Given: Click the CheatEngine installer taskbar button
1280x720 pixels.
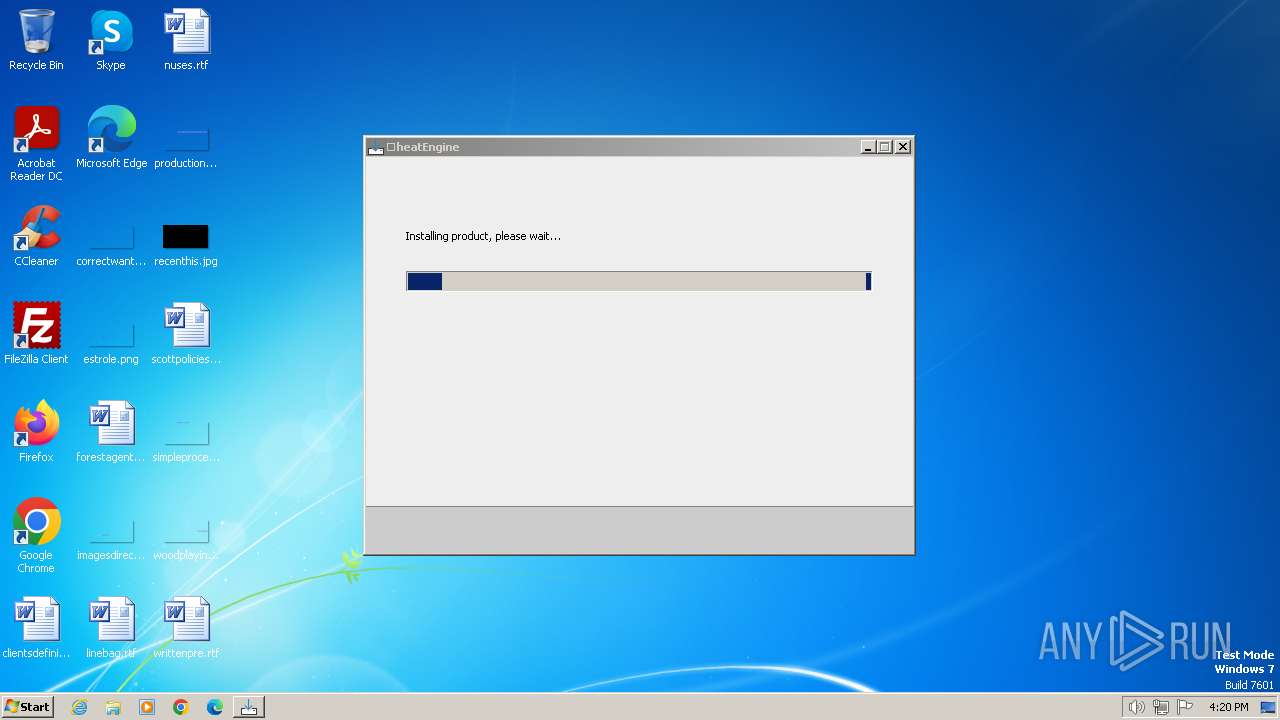Looking at the screenshot, I should tap(249, 707).
